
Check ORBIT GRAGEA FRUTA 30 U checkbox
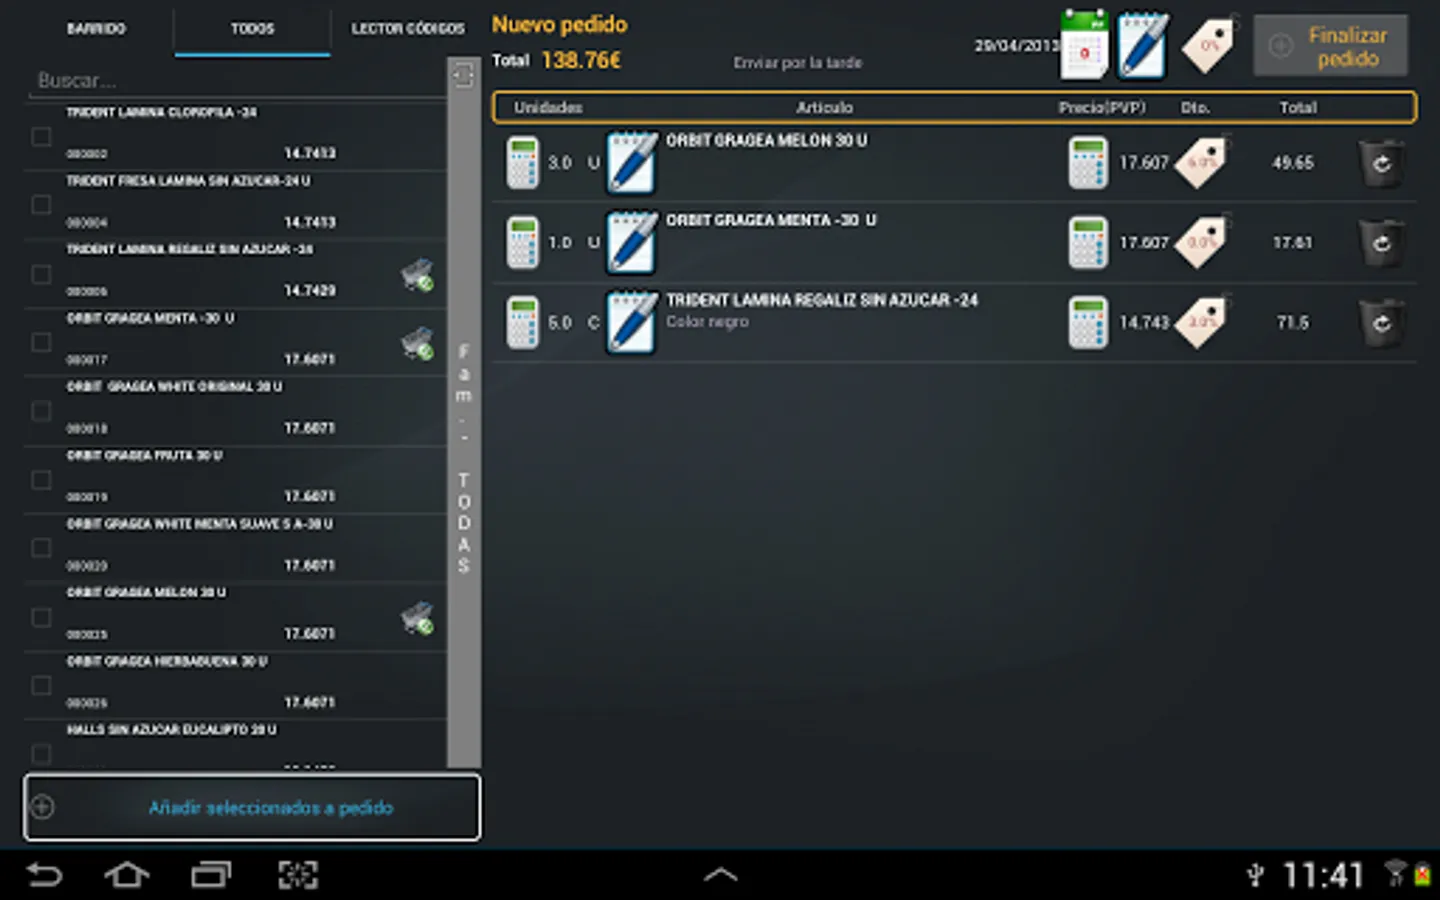(x=41, y=480)
